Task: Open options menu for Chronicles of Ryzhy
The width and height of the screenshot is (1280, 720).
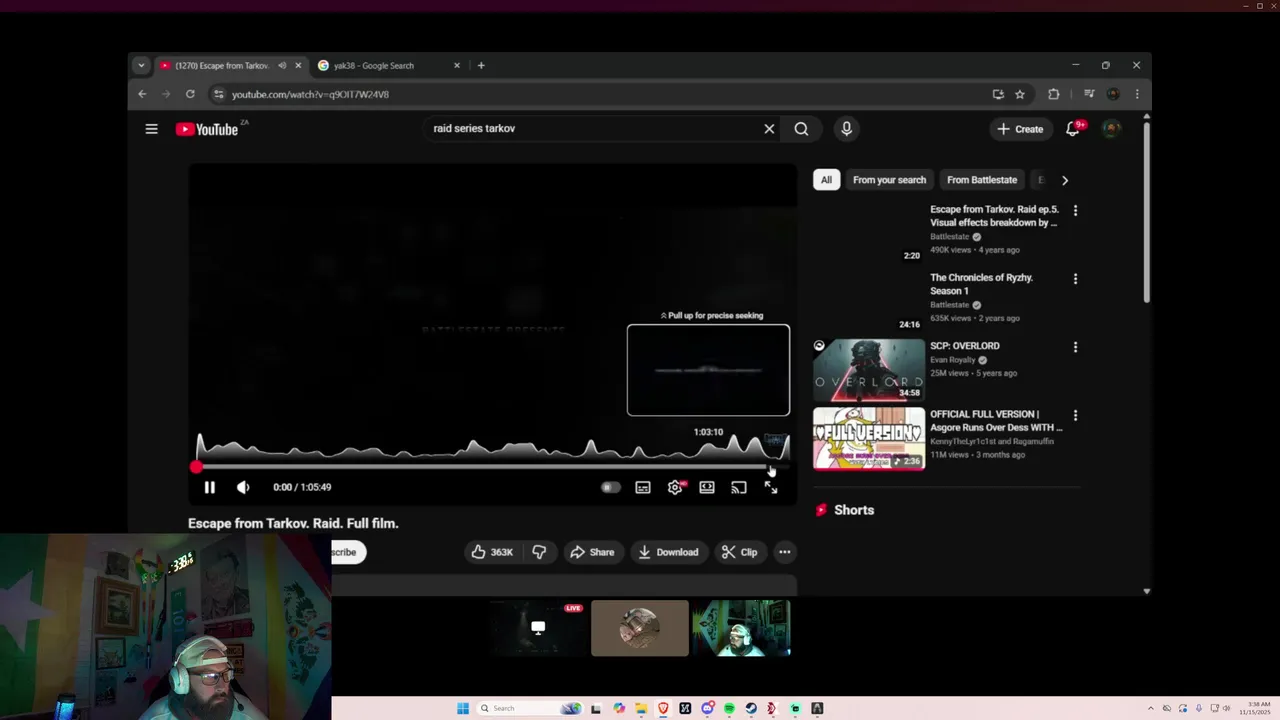Action: click(1075, 279)
